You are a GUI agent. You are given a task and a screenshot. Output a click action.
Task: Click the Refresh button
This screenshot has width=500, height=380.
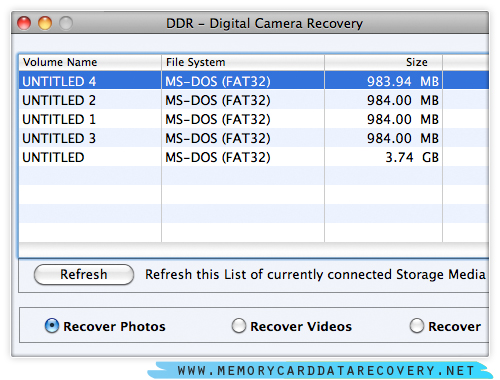(x=84, y=275)
